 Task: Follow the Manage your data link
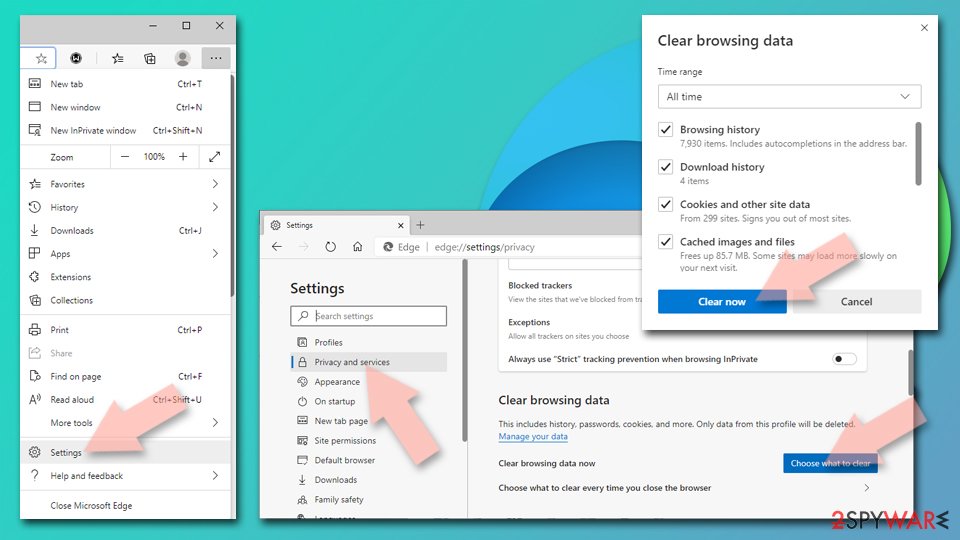(533, 437)
